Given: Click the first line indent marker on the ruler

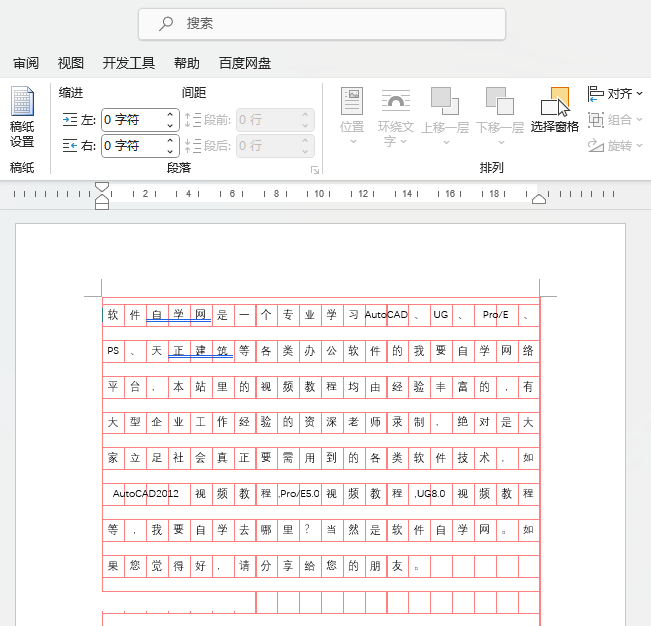Looking at the screenshot, I should [x=102, y=187].
